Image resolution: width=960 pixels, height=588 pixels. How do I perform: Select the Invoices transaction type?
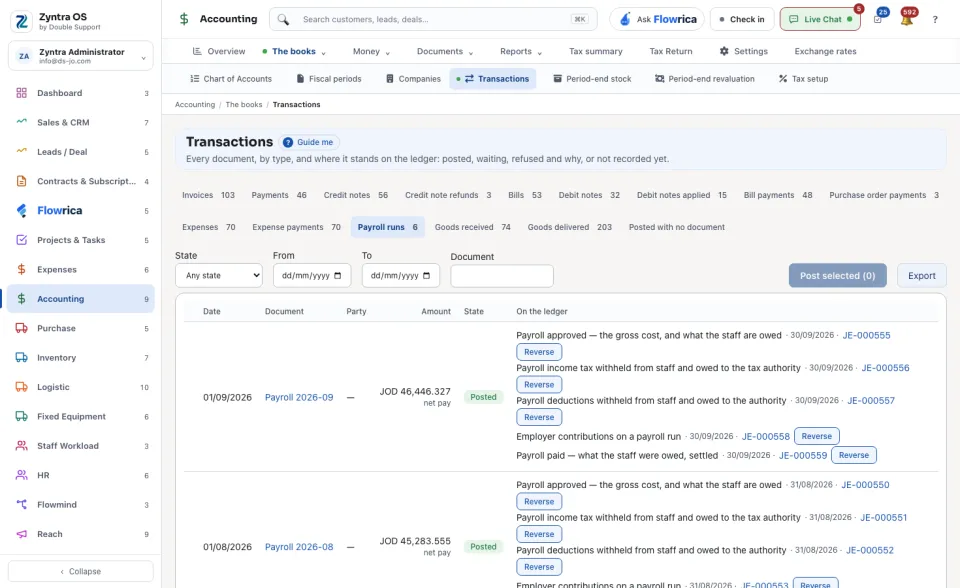pos(208,195)
